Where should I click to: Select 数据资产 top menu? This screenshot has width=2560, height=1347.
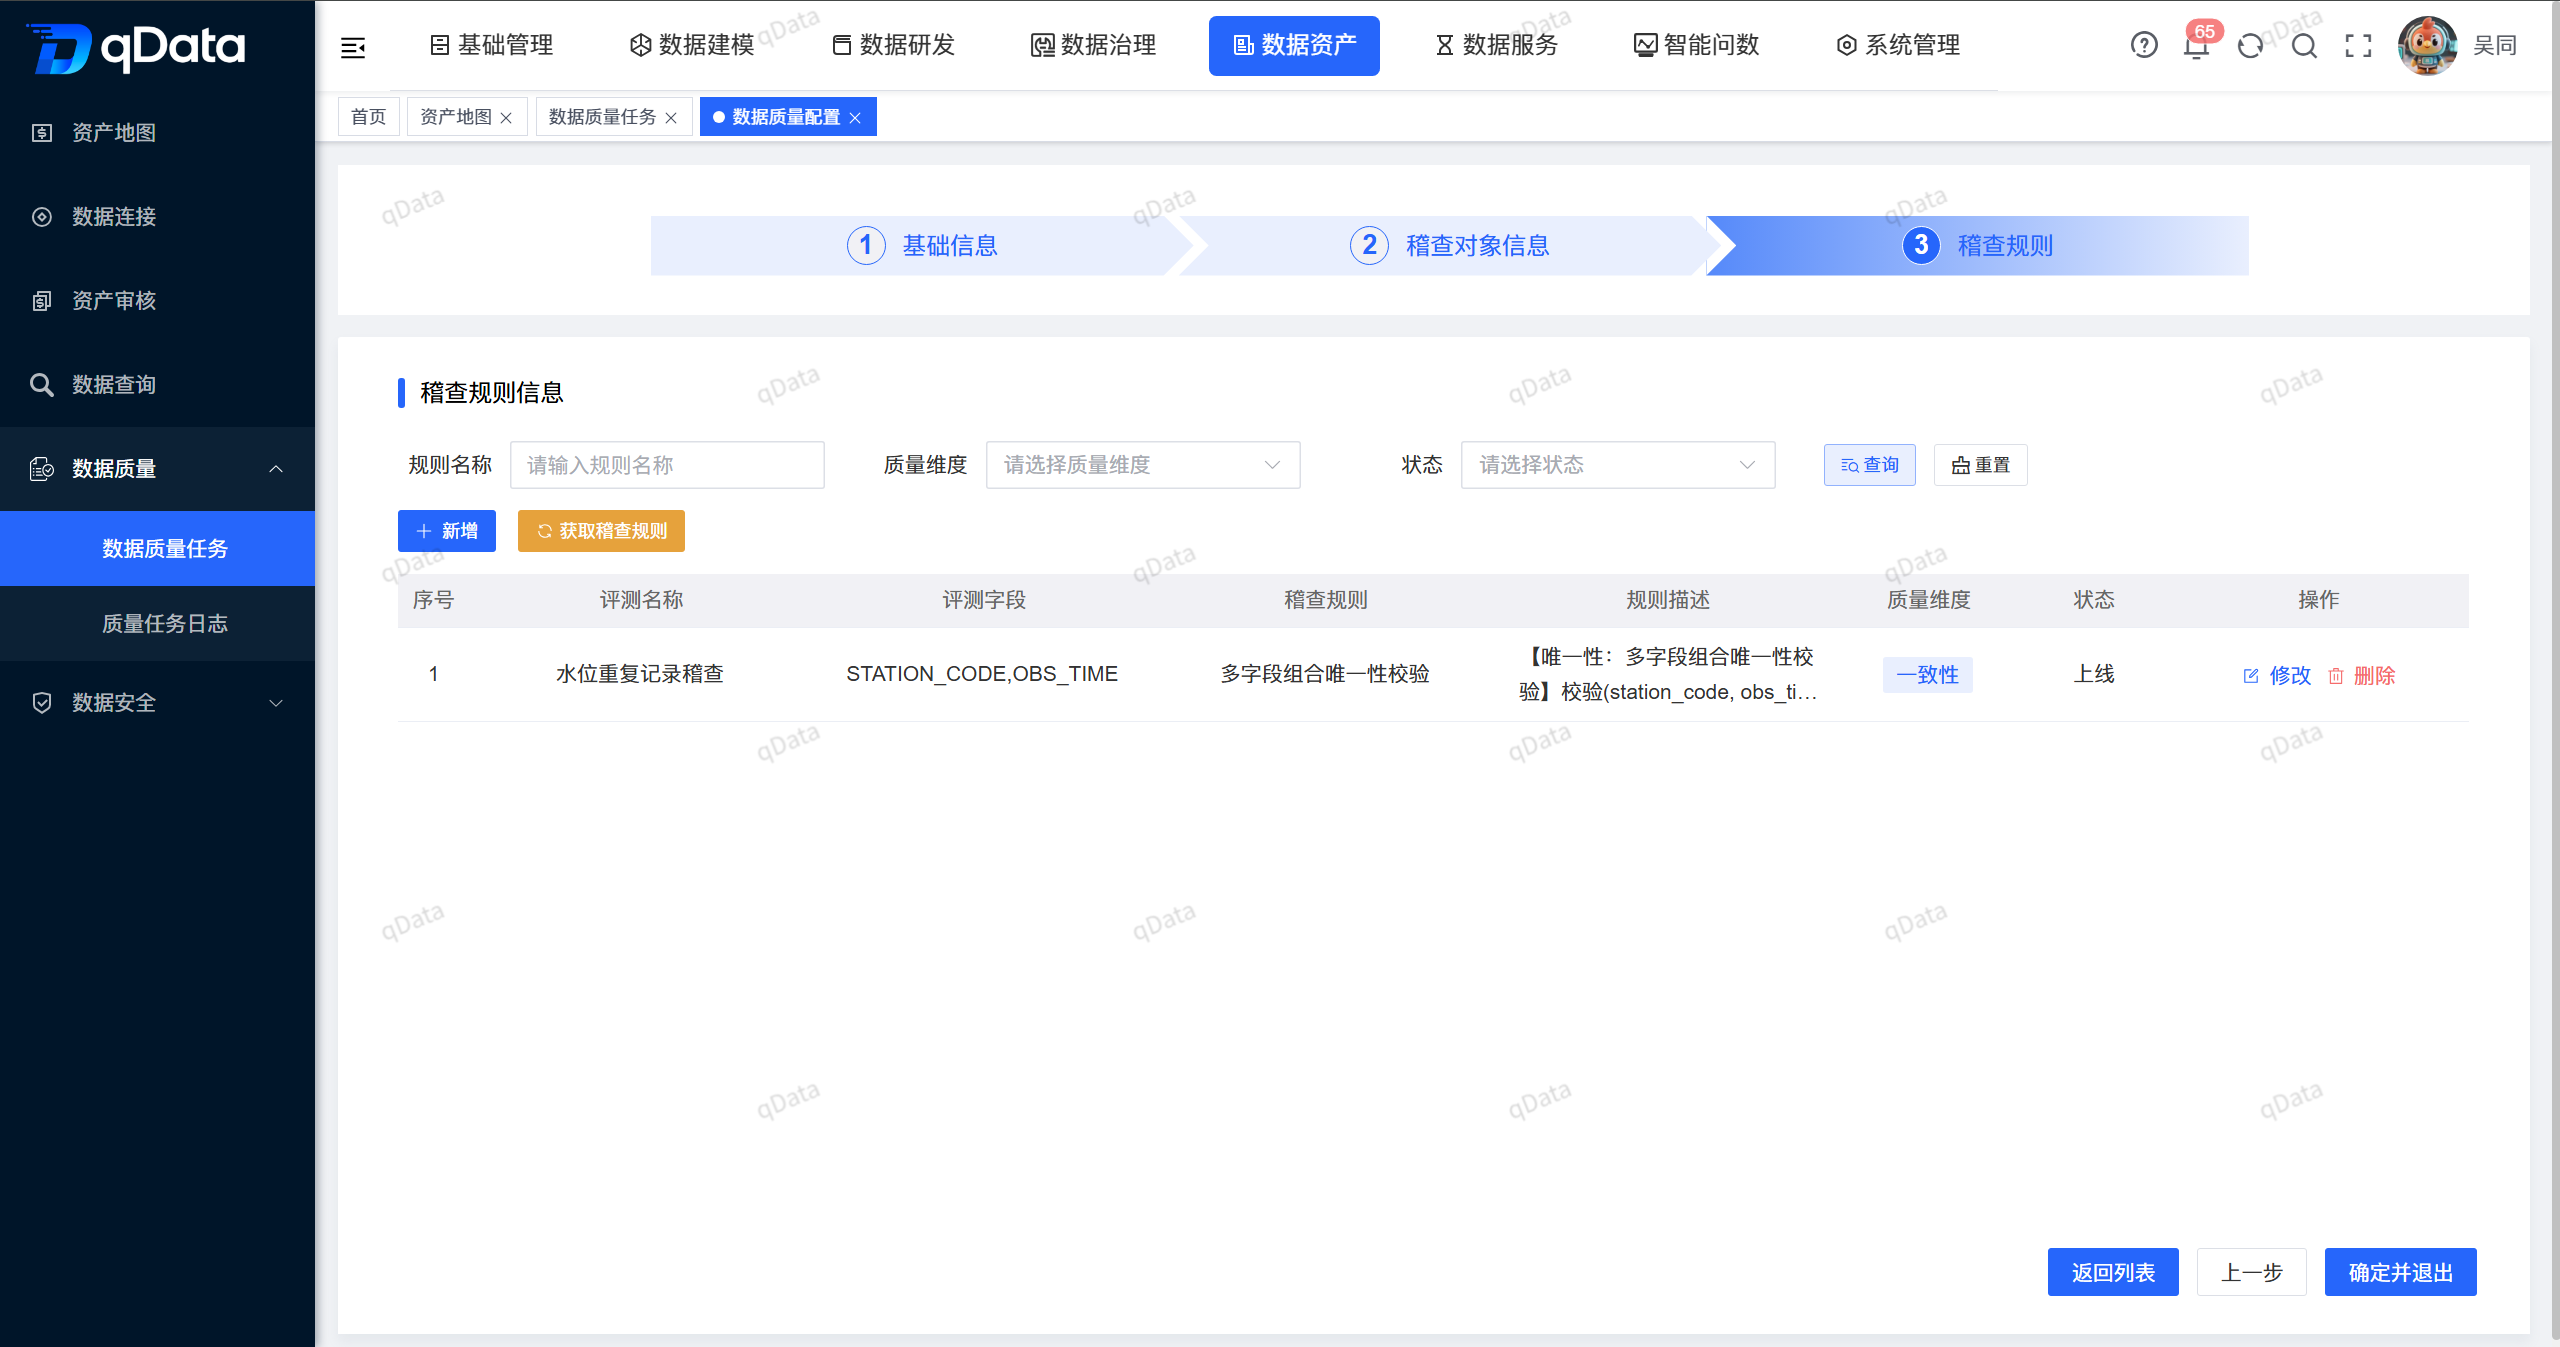point(1294,45)
